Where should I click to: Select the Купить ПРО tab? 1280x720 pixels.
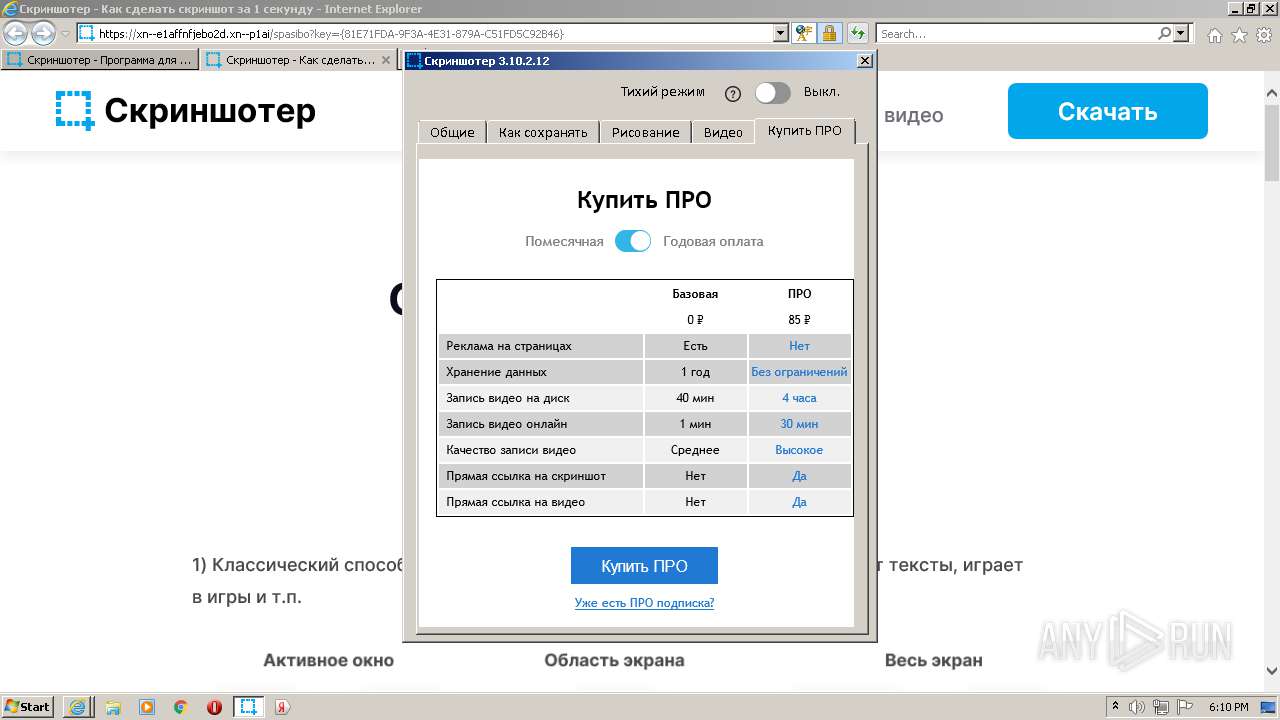point(805,130)
